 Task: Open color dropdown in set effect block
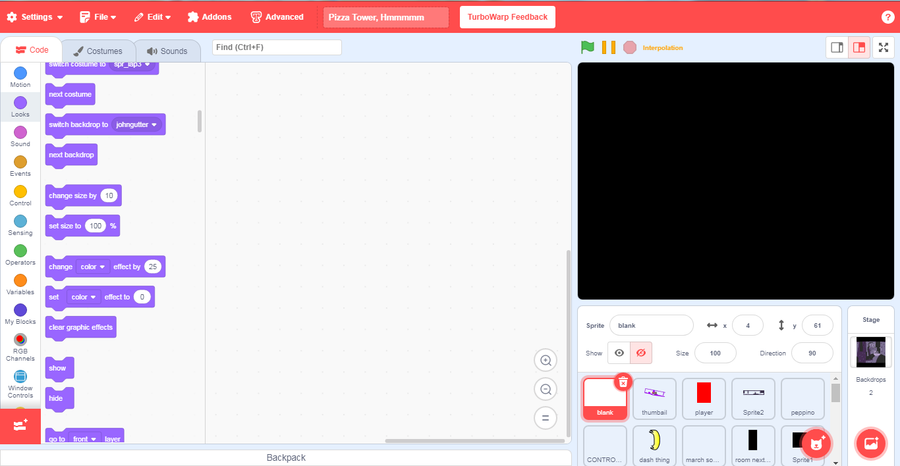tap(83, 297)
